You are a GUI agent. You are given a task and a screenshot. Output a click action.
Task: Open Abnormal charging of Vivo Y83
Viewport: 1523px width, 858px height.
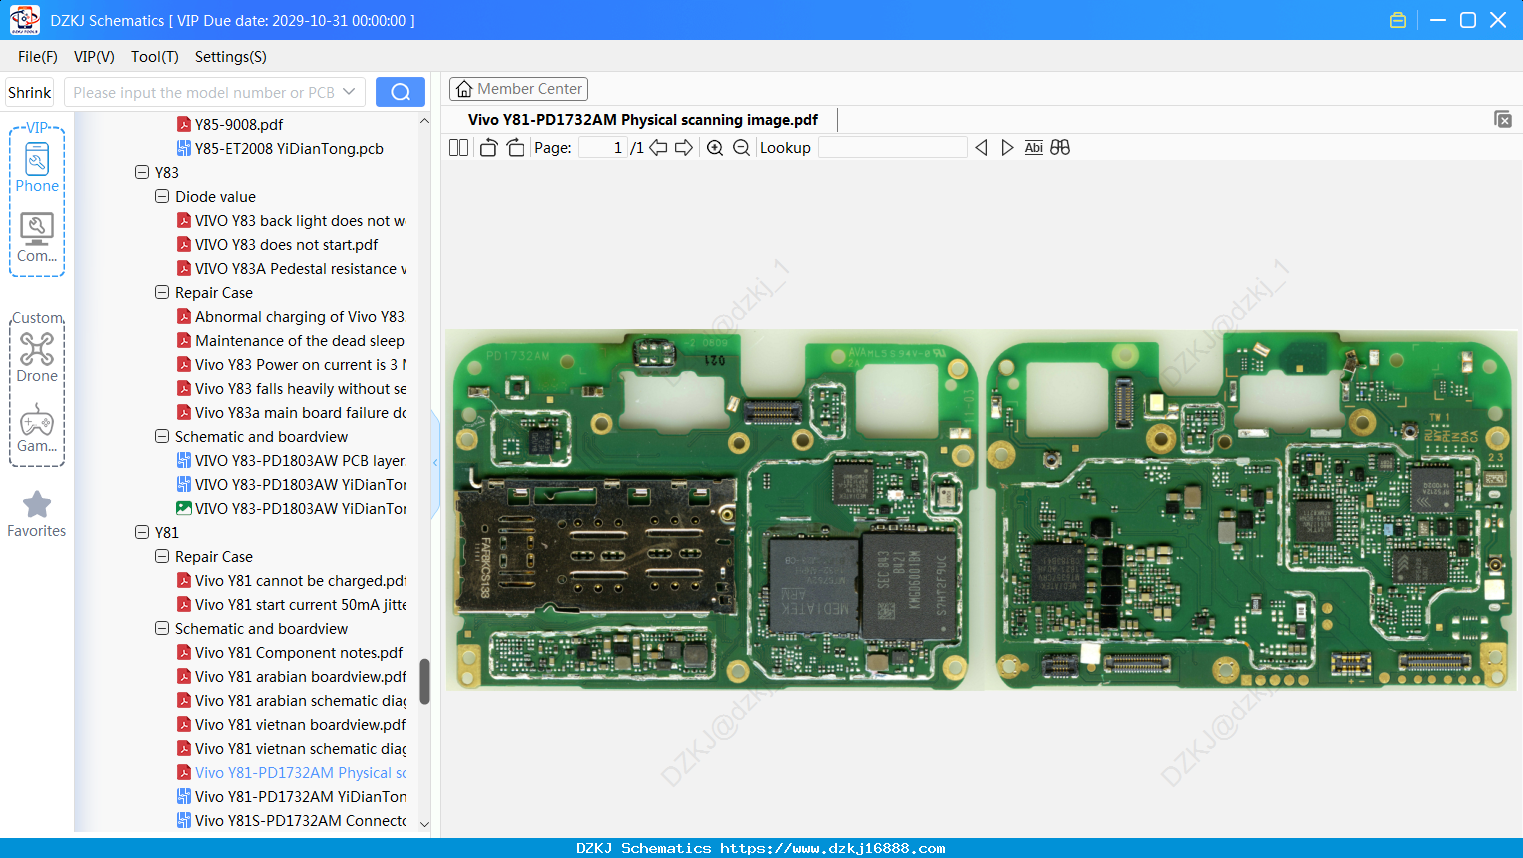292,316
